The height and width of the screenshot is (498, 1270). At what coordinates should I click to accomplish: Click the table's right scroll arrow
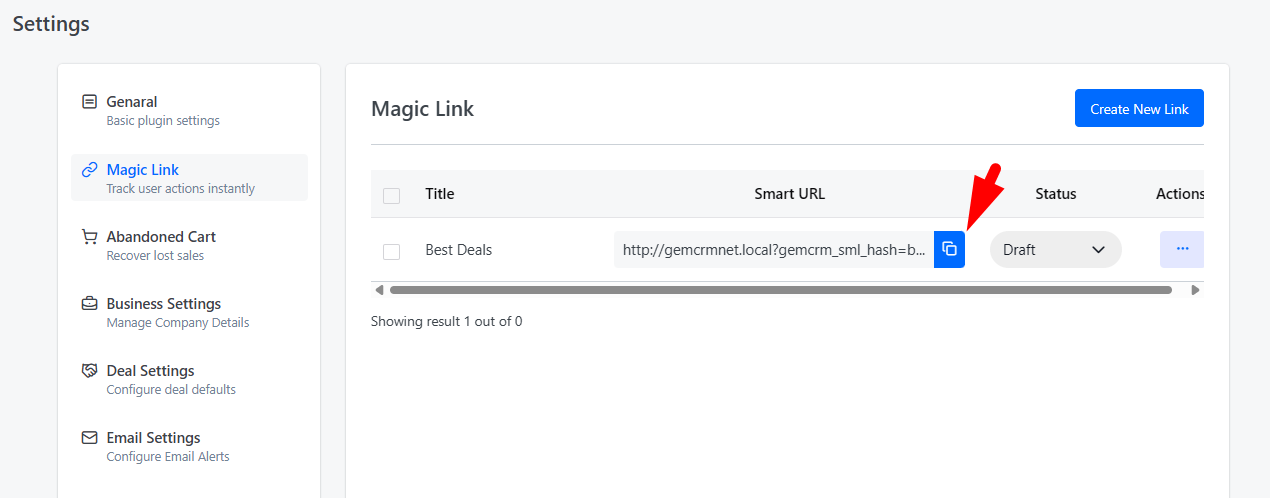pos(1195,290)
